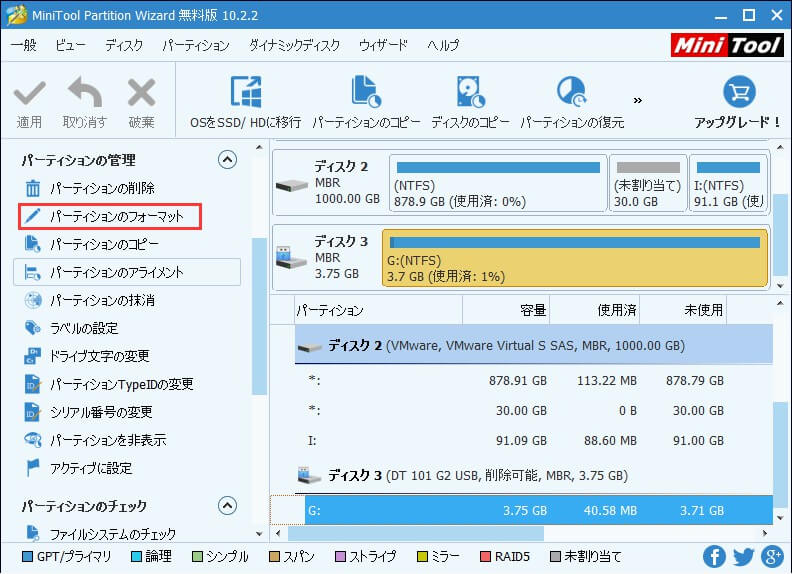Open Facebook share icon in status bar
Screen dimensions: 792x574
coord(714,556)
